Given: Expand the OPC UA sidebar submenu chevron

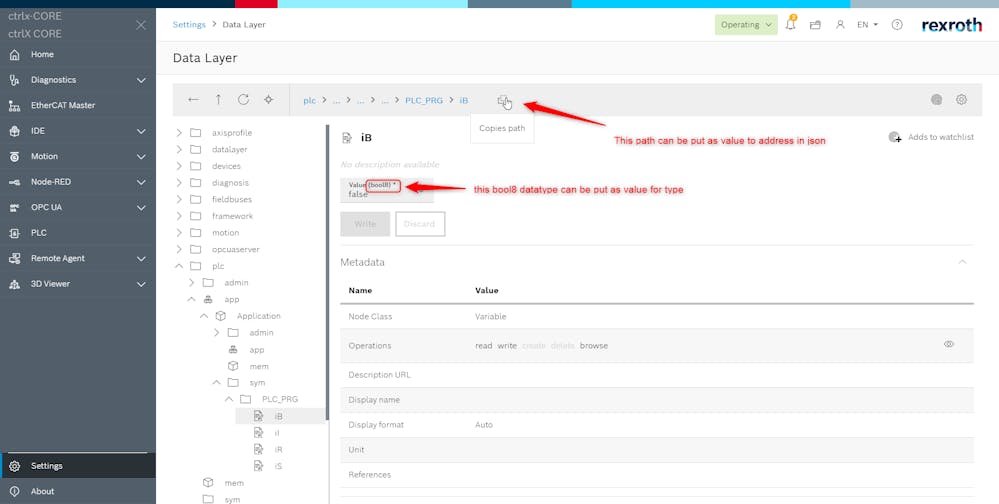Looking at the screenshot, I should coord(141,208).
